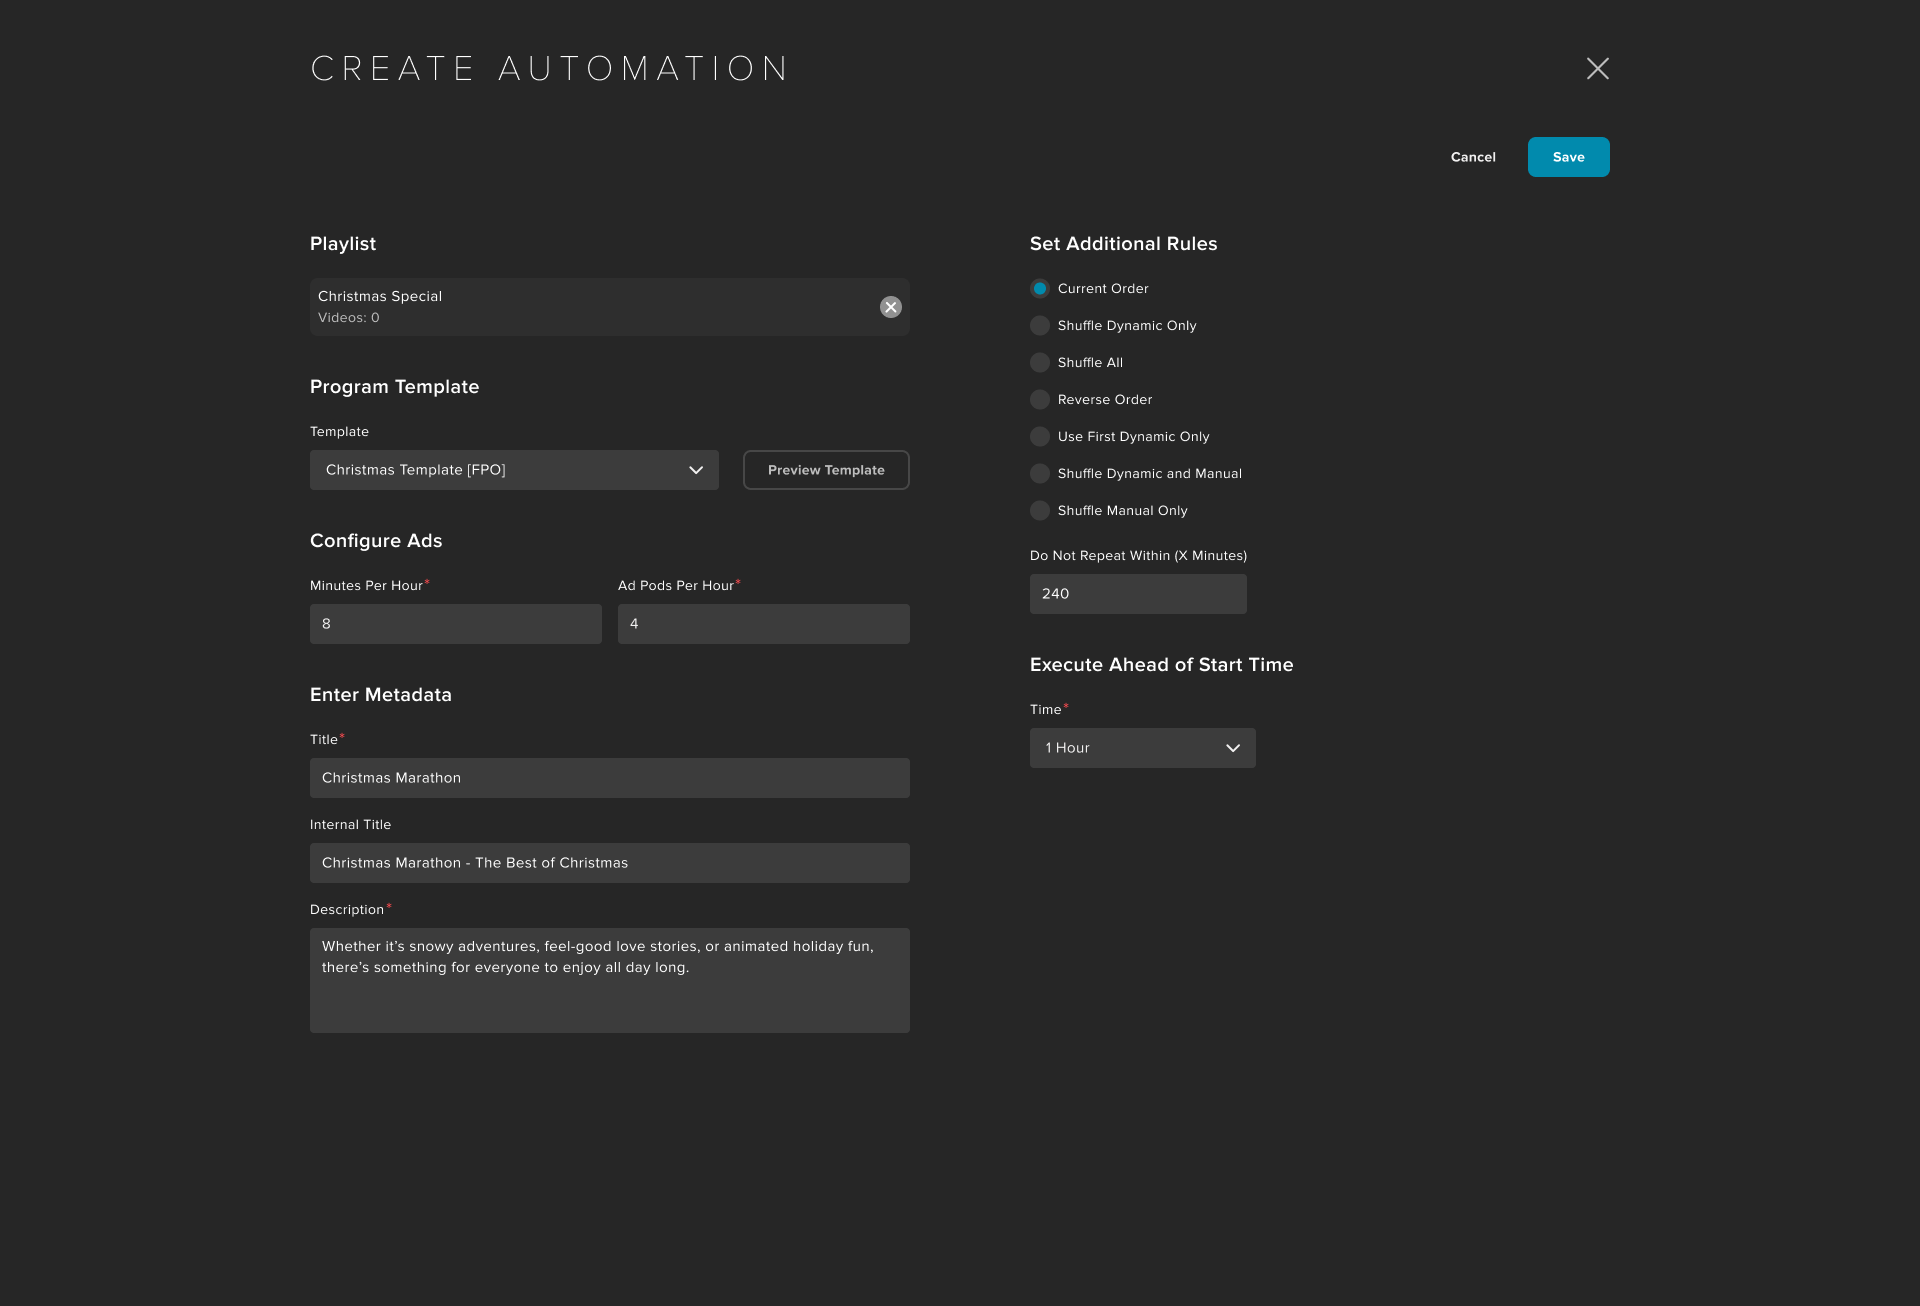The image size is (1920, 1306).
Task: Click the Cancel button
Action: click(1473, 157)
